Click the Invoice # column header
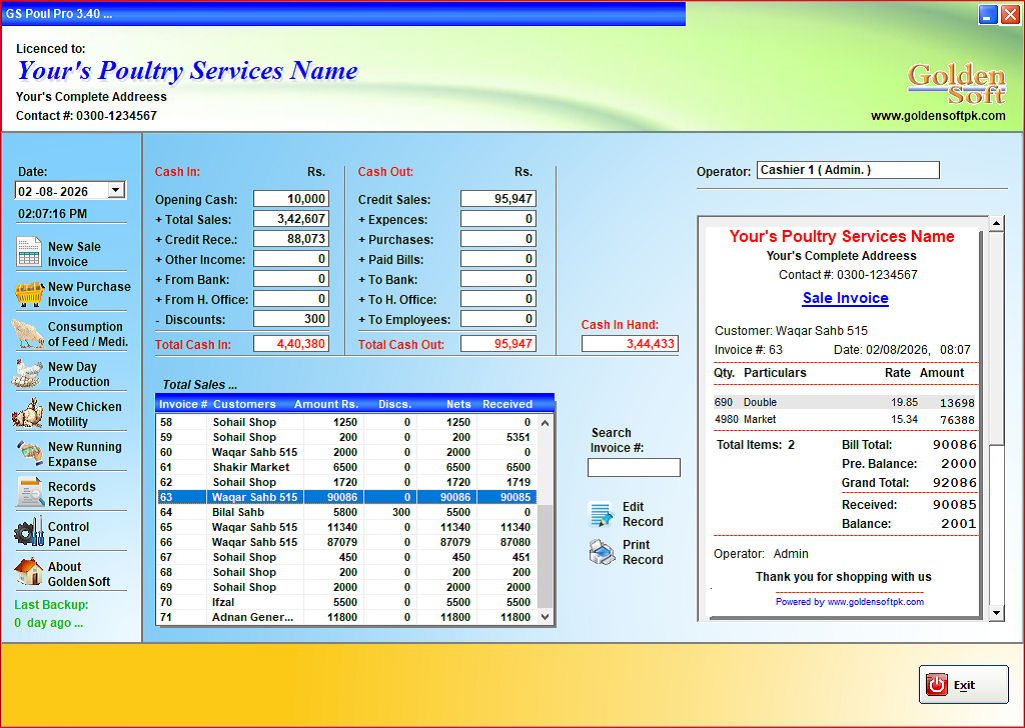1025x728 pixels. tap(183, 404)
